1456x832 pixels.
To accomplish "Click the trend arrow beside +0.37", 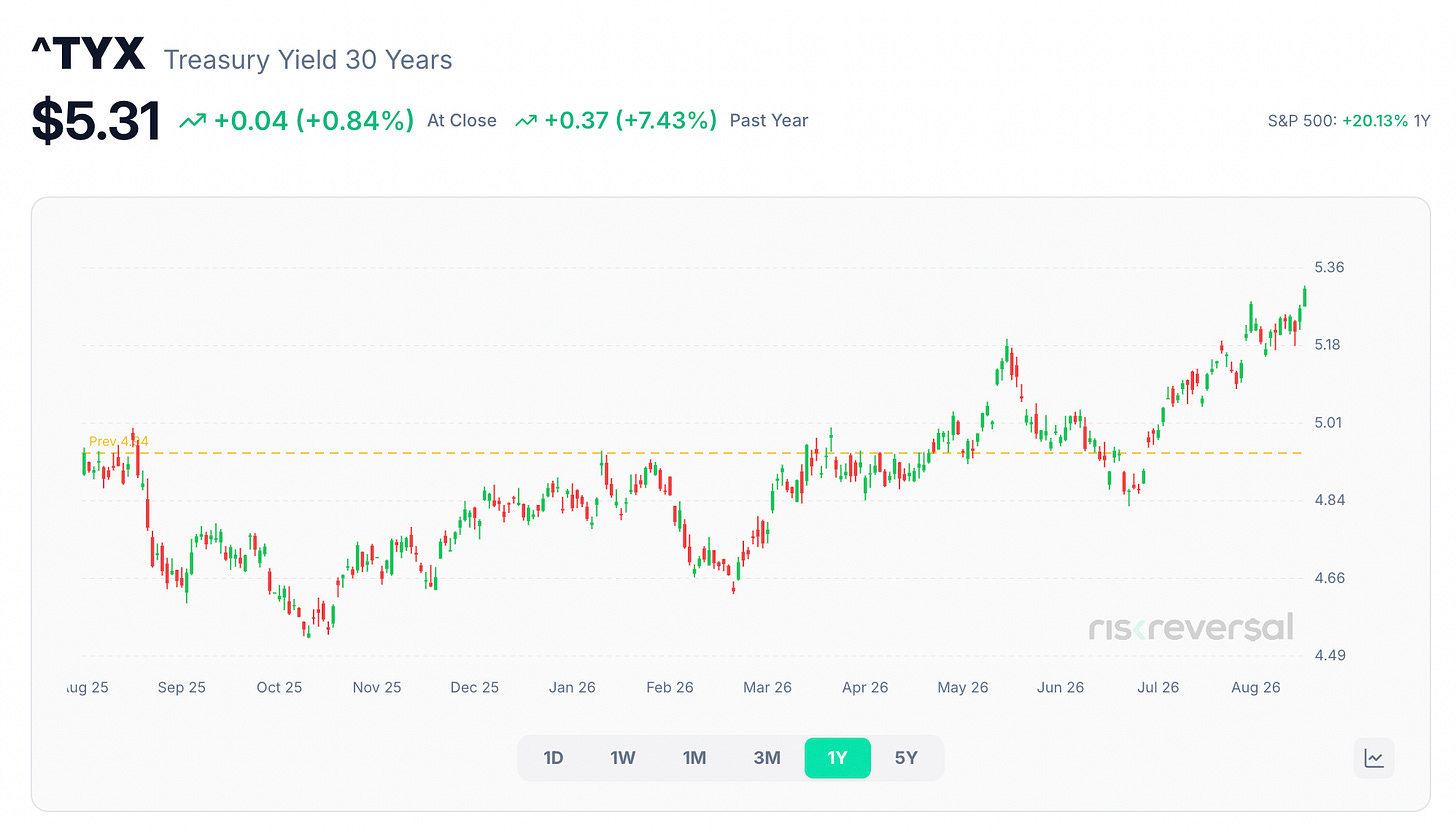I will point(526,121).
